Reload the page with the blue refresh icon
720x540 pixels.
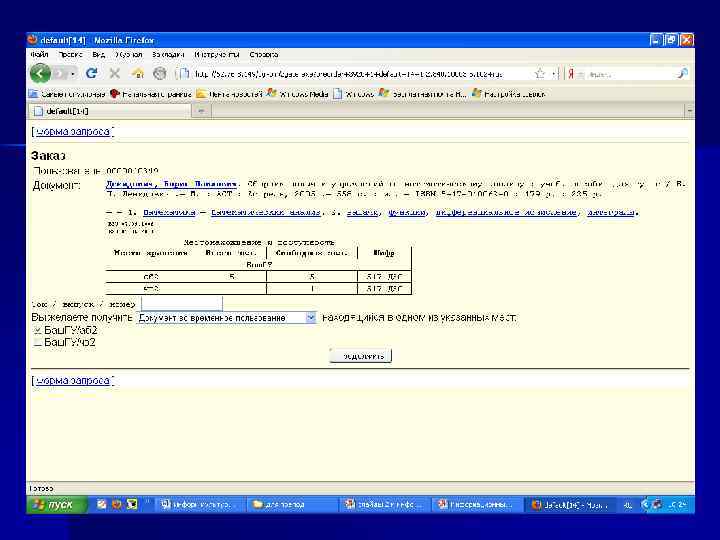91,73
